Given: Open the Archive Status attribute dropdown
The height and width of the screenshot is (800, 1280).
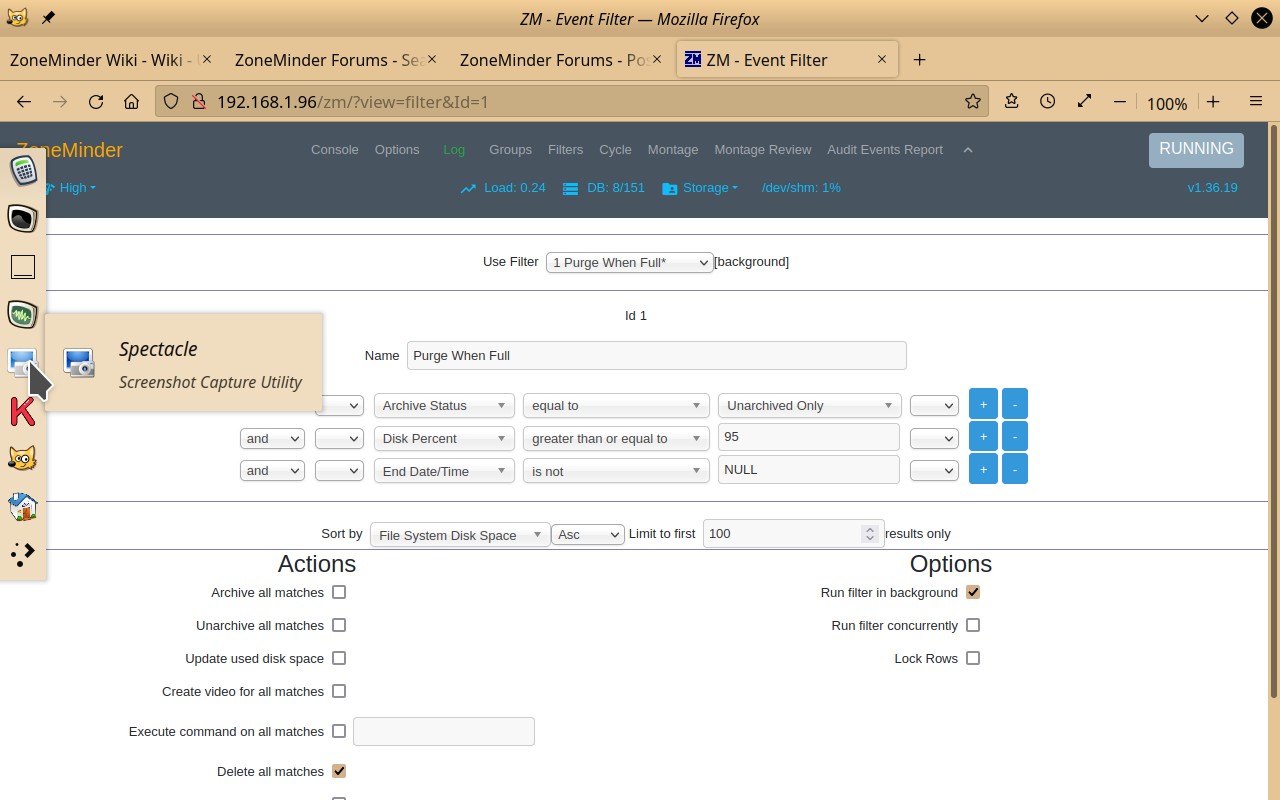Looking at the screenshot, I should point(444,405).
